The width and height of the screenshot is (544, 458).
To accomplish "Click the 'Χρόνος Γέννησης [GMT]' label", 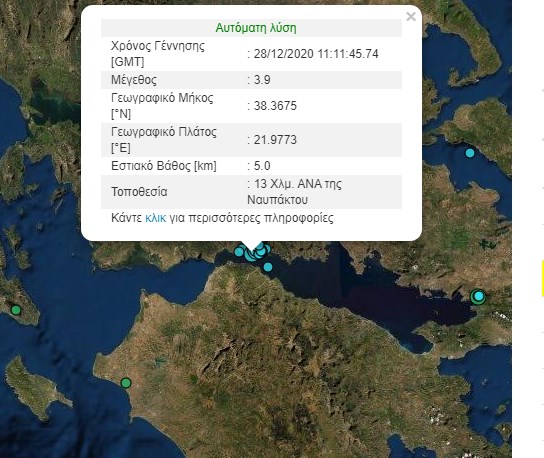I will coord(158,54).
